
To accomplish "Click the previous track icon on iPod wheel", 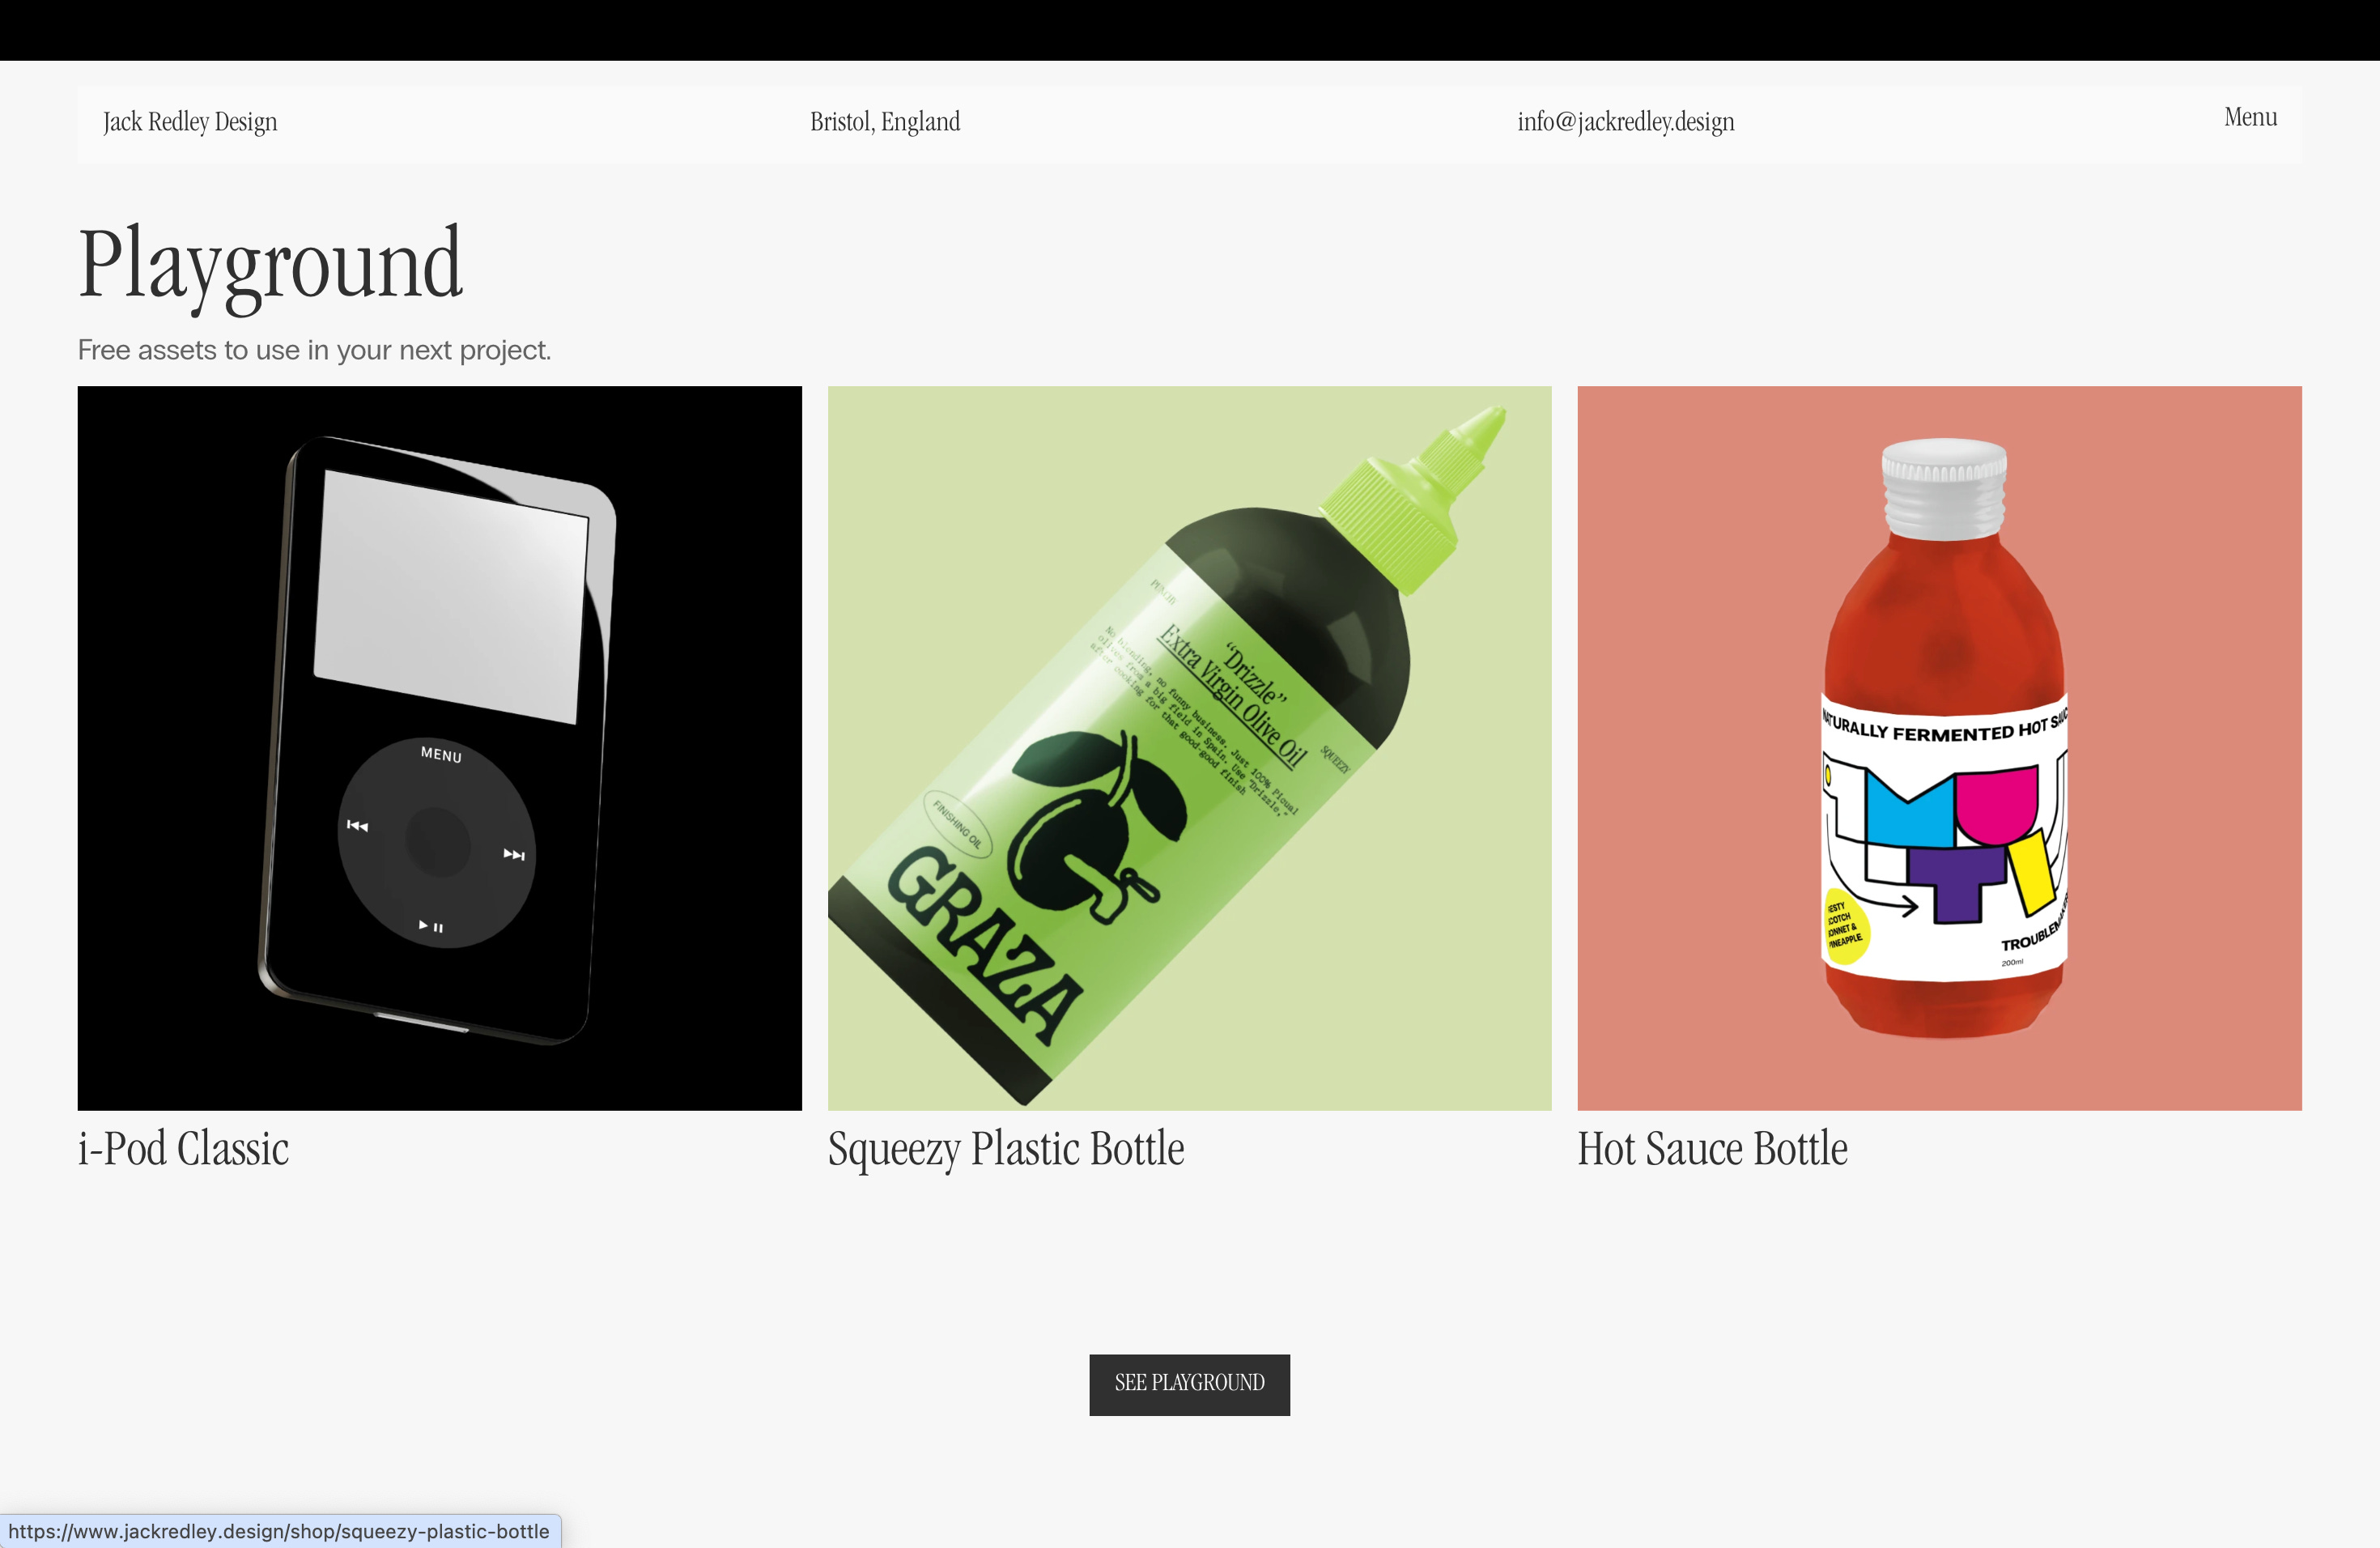I will pos(357,825).
